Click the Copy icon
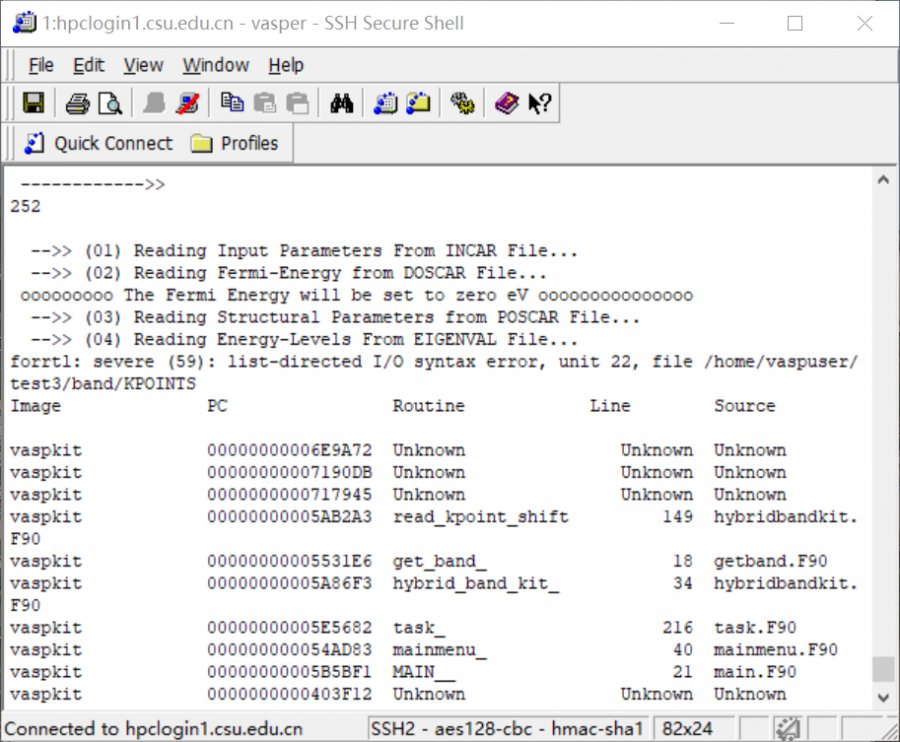 [232, 103]
